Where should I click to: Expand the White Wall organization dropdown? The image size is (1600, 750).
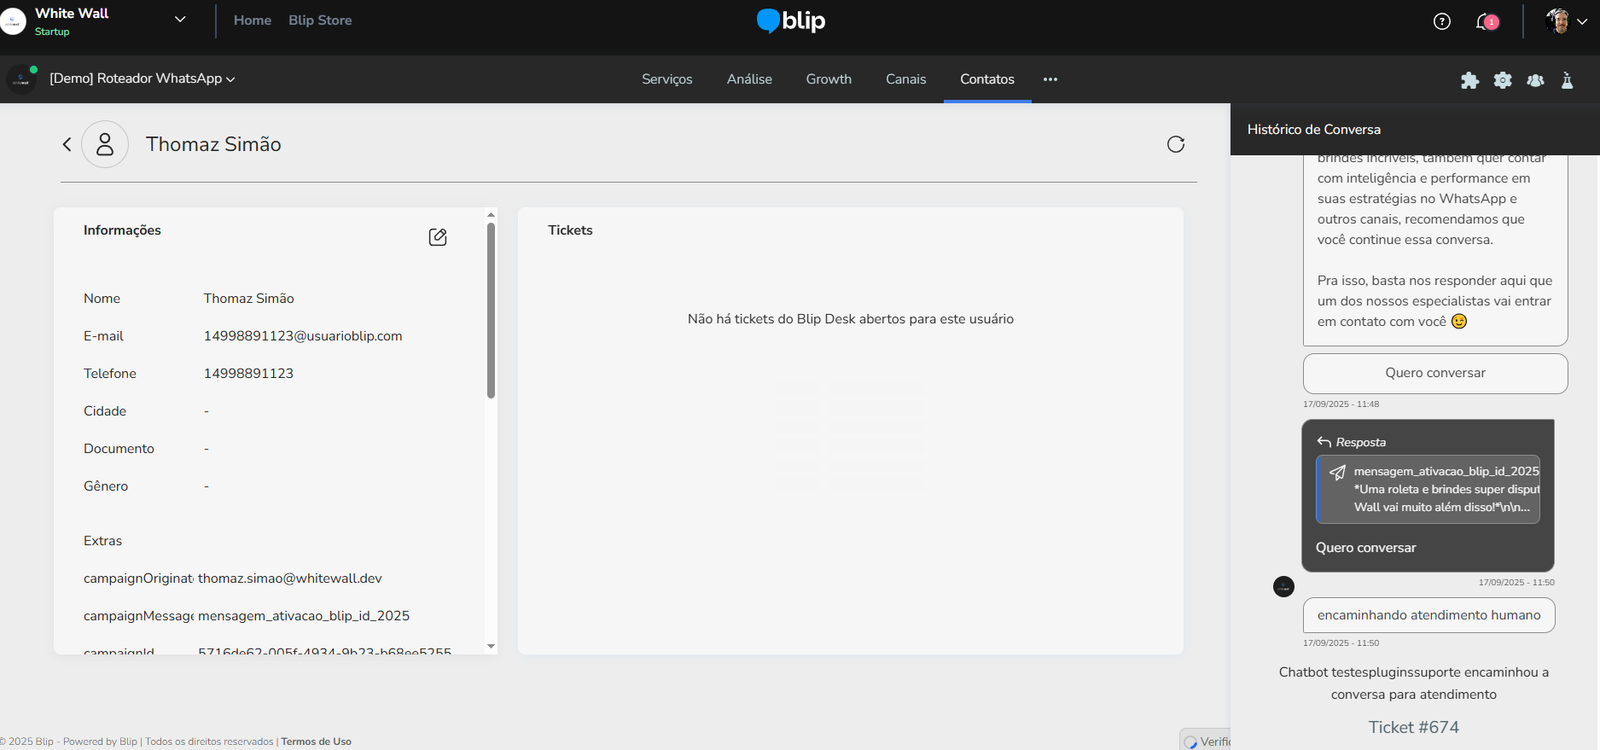(180, 19)
